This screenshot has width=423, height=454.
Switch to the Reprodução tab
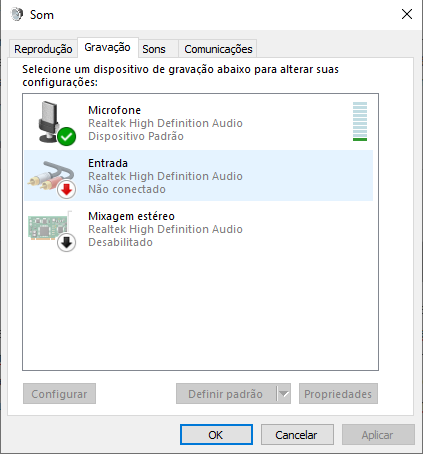point(43,49)
